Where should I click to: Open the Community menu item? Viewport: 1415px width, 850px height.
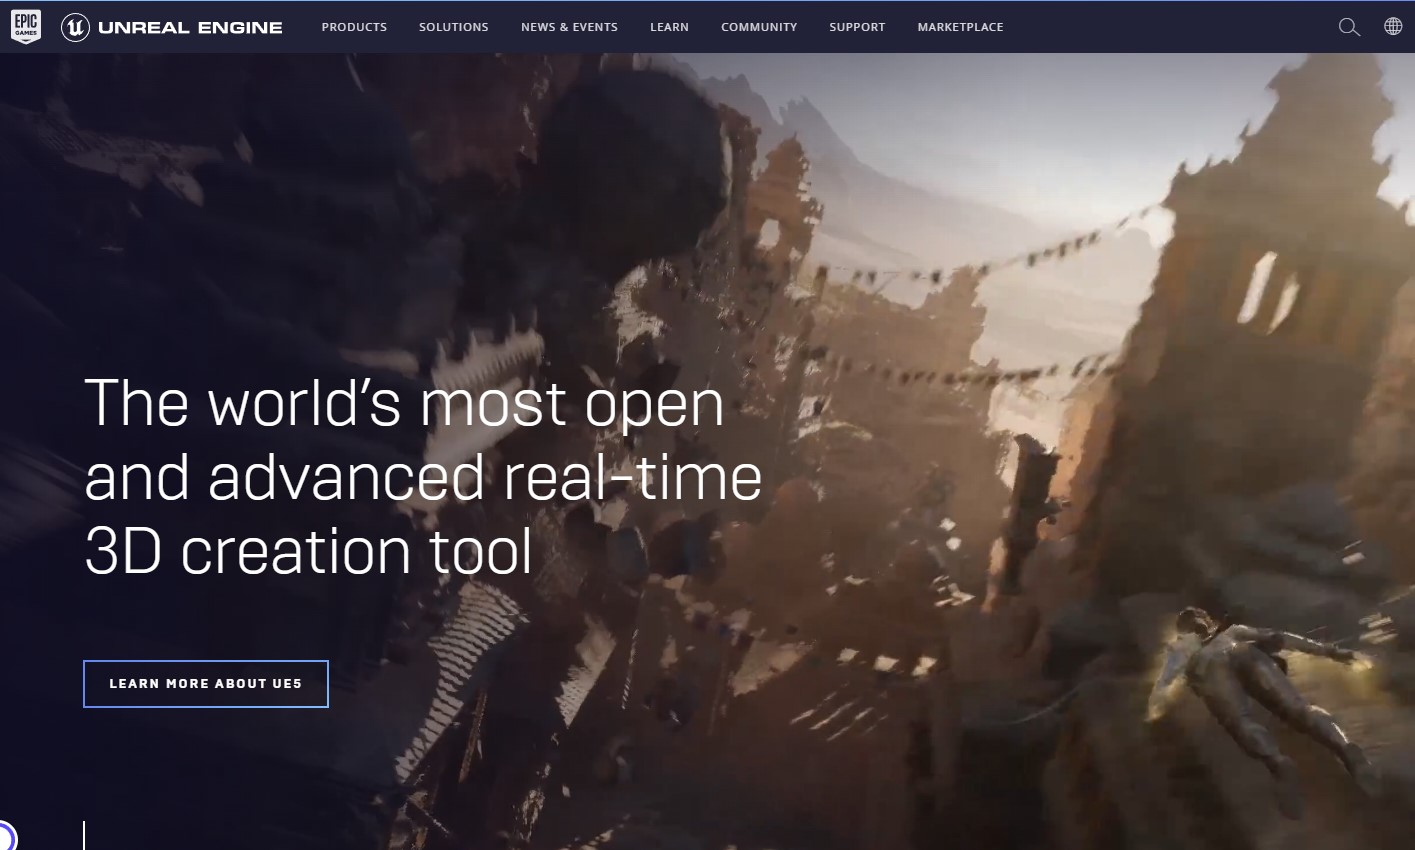[x=759, y=27]
